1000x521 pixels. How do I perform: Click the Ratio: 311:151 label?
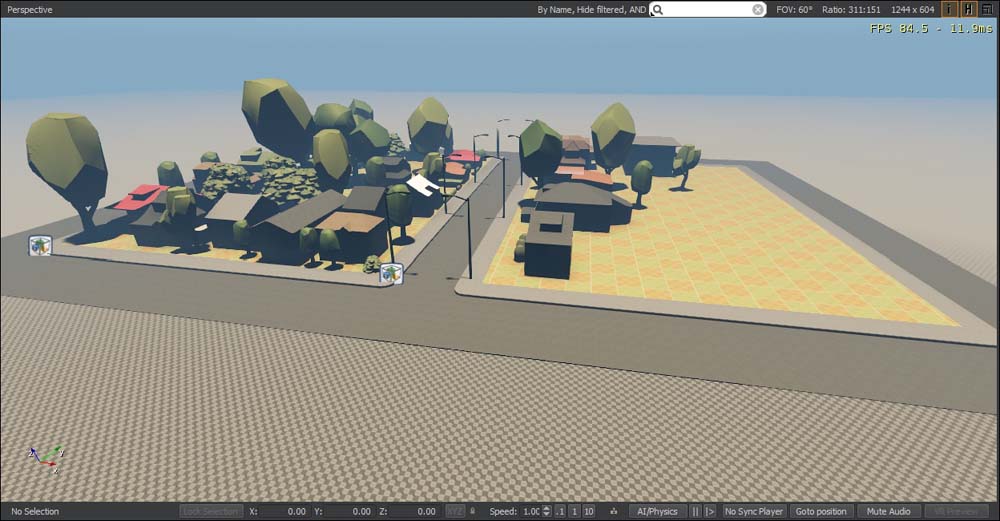[851, 10]
